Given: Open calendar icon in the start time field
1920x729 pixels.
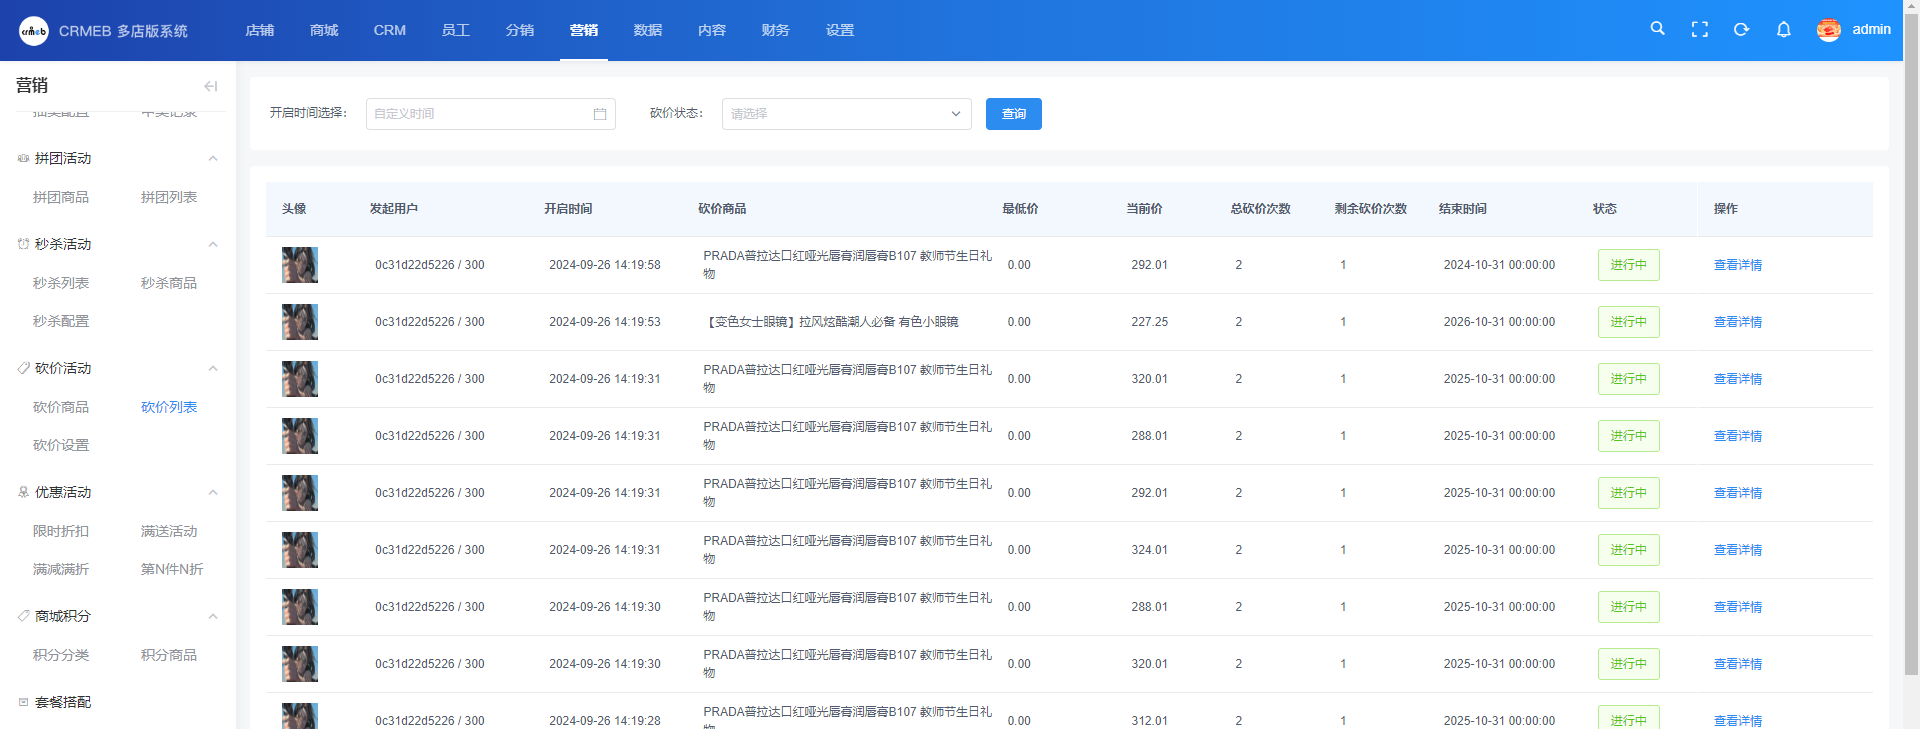Looking at the screenshot, I should tap(600, 114).
